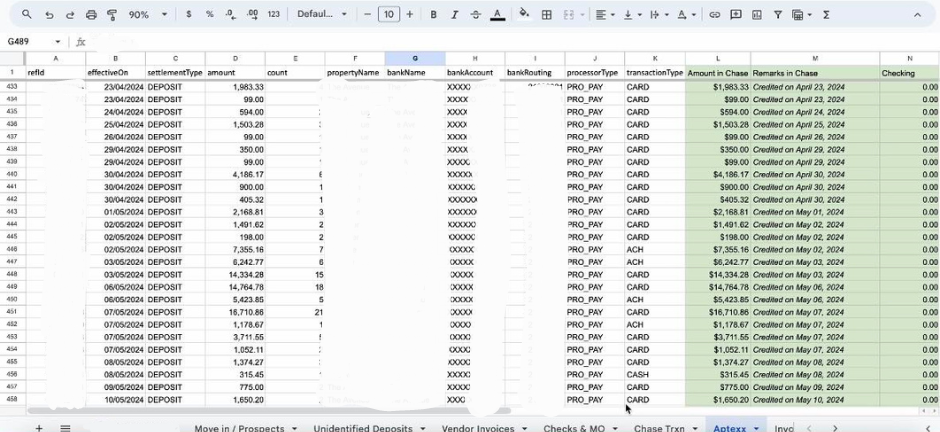Select the refId header cell
The image size is (940, 432).
point(55,72)
